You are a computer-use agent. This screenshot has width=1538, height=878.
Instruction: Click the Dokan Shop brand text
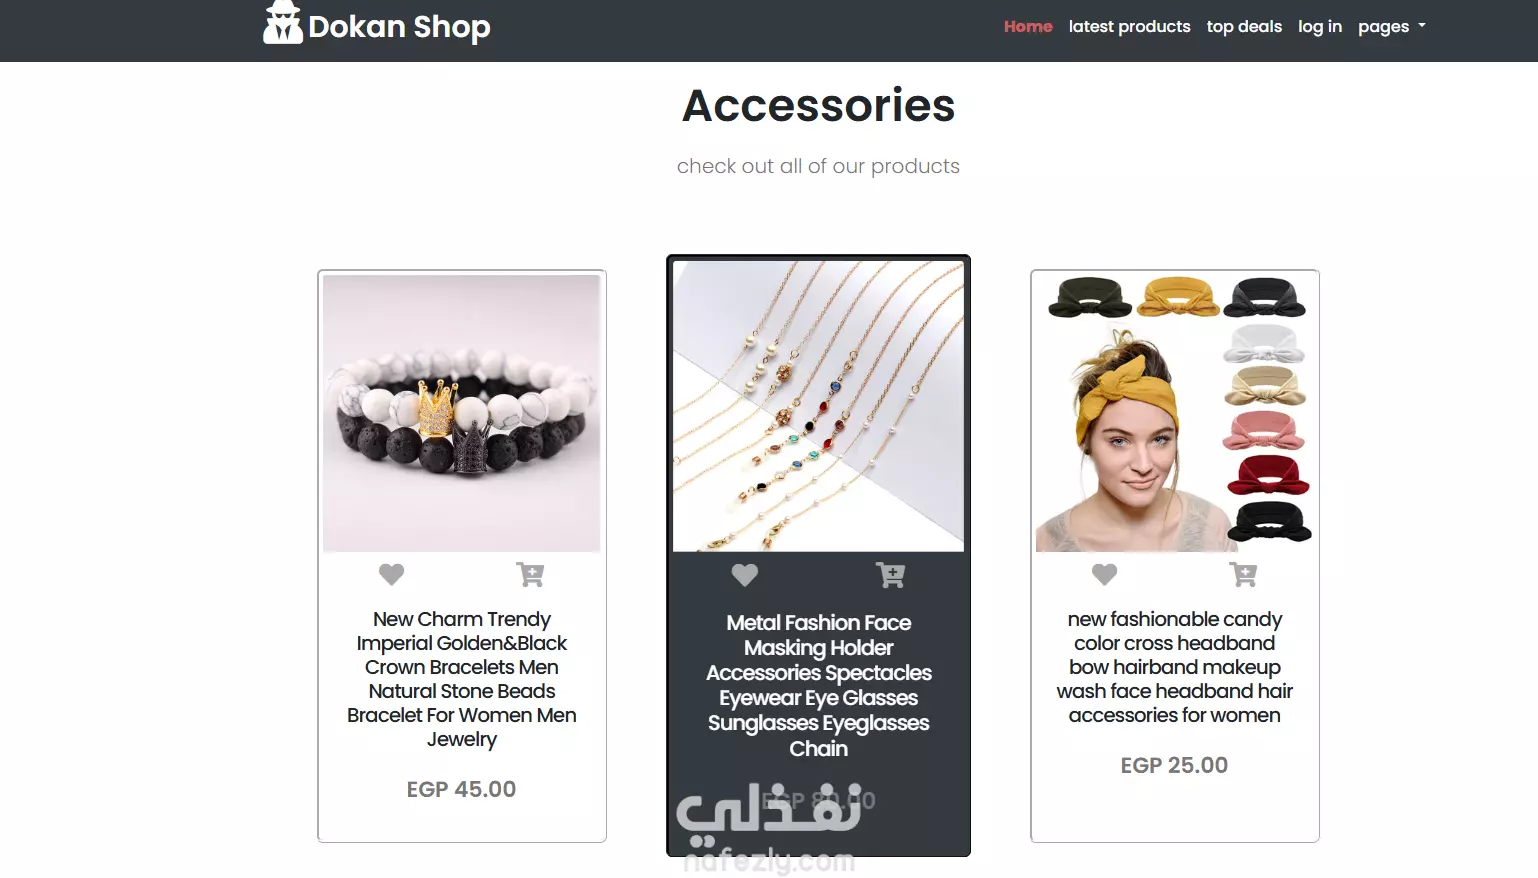point(399,27)
